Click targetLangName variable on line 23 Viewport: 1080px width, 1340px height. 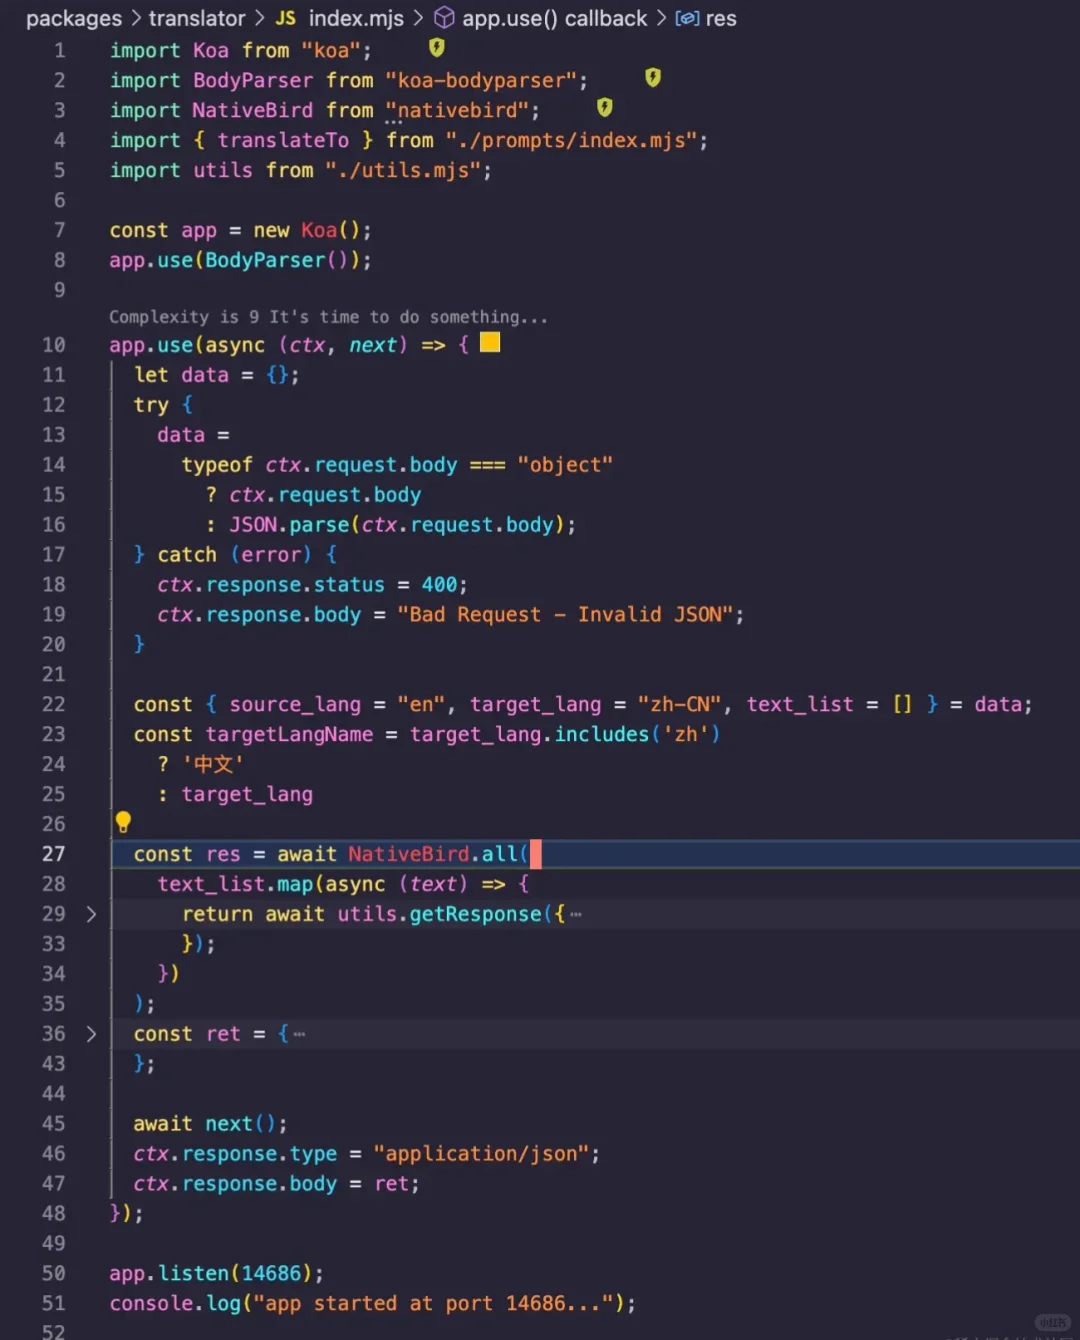click(x=289, y=734)
